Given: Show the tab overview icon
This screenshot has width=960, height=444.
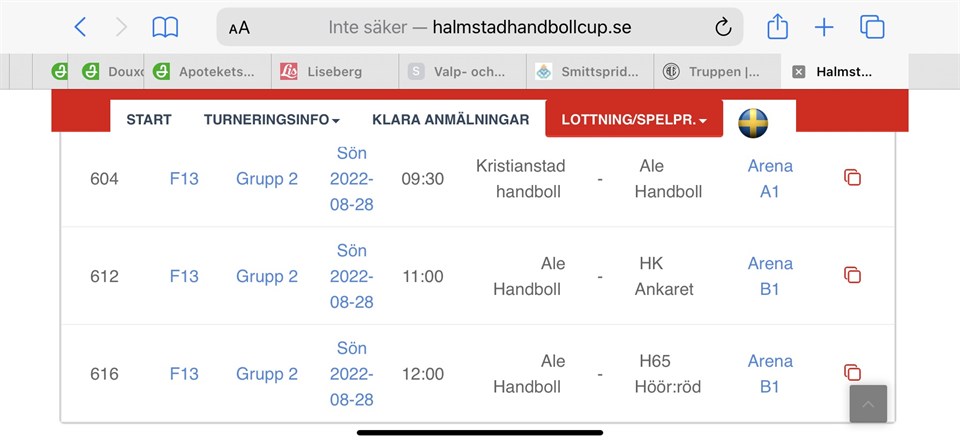Looking at the screenshot, I should (x=872, y=27).
